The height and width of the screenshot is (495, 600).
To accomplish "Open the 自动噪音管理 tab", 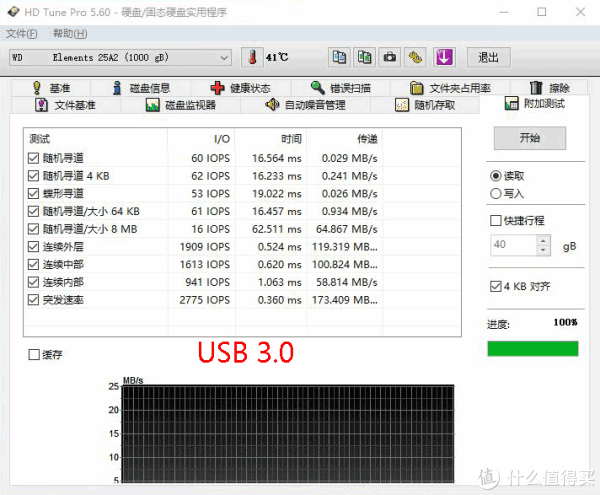I will pos(305,105).
